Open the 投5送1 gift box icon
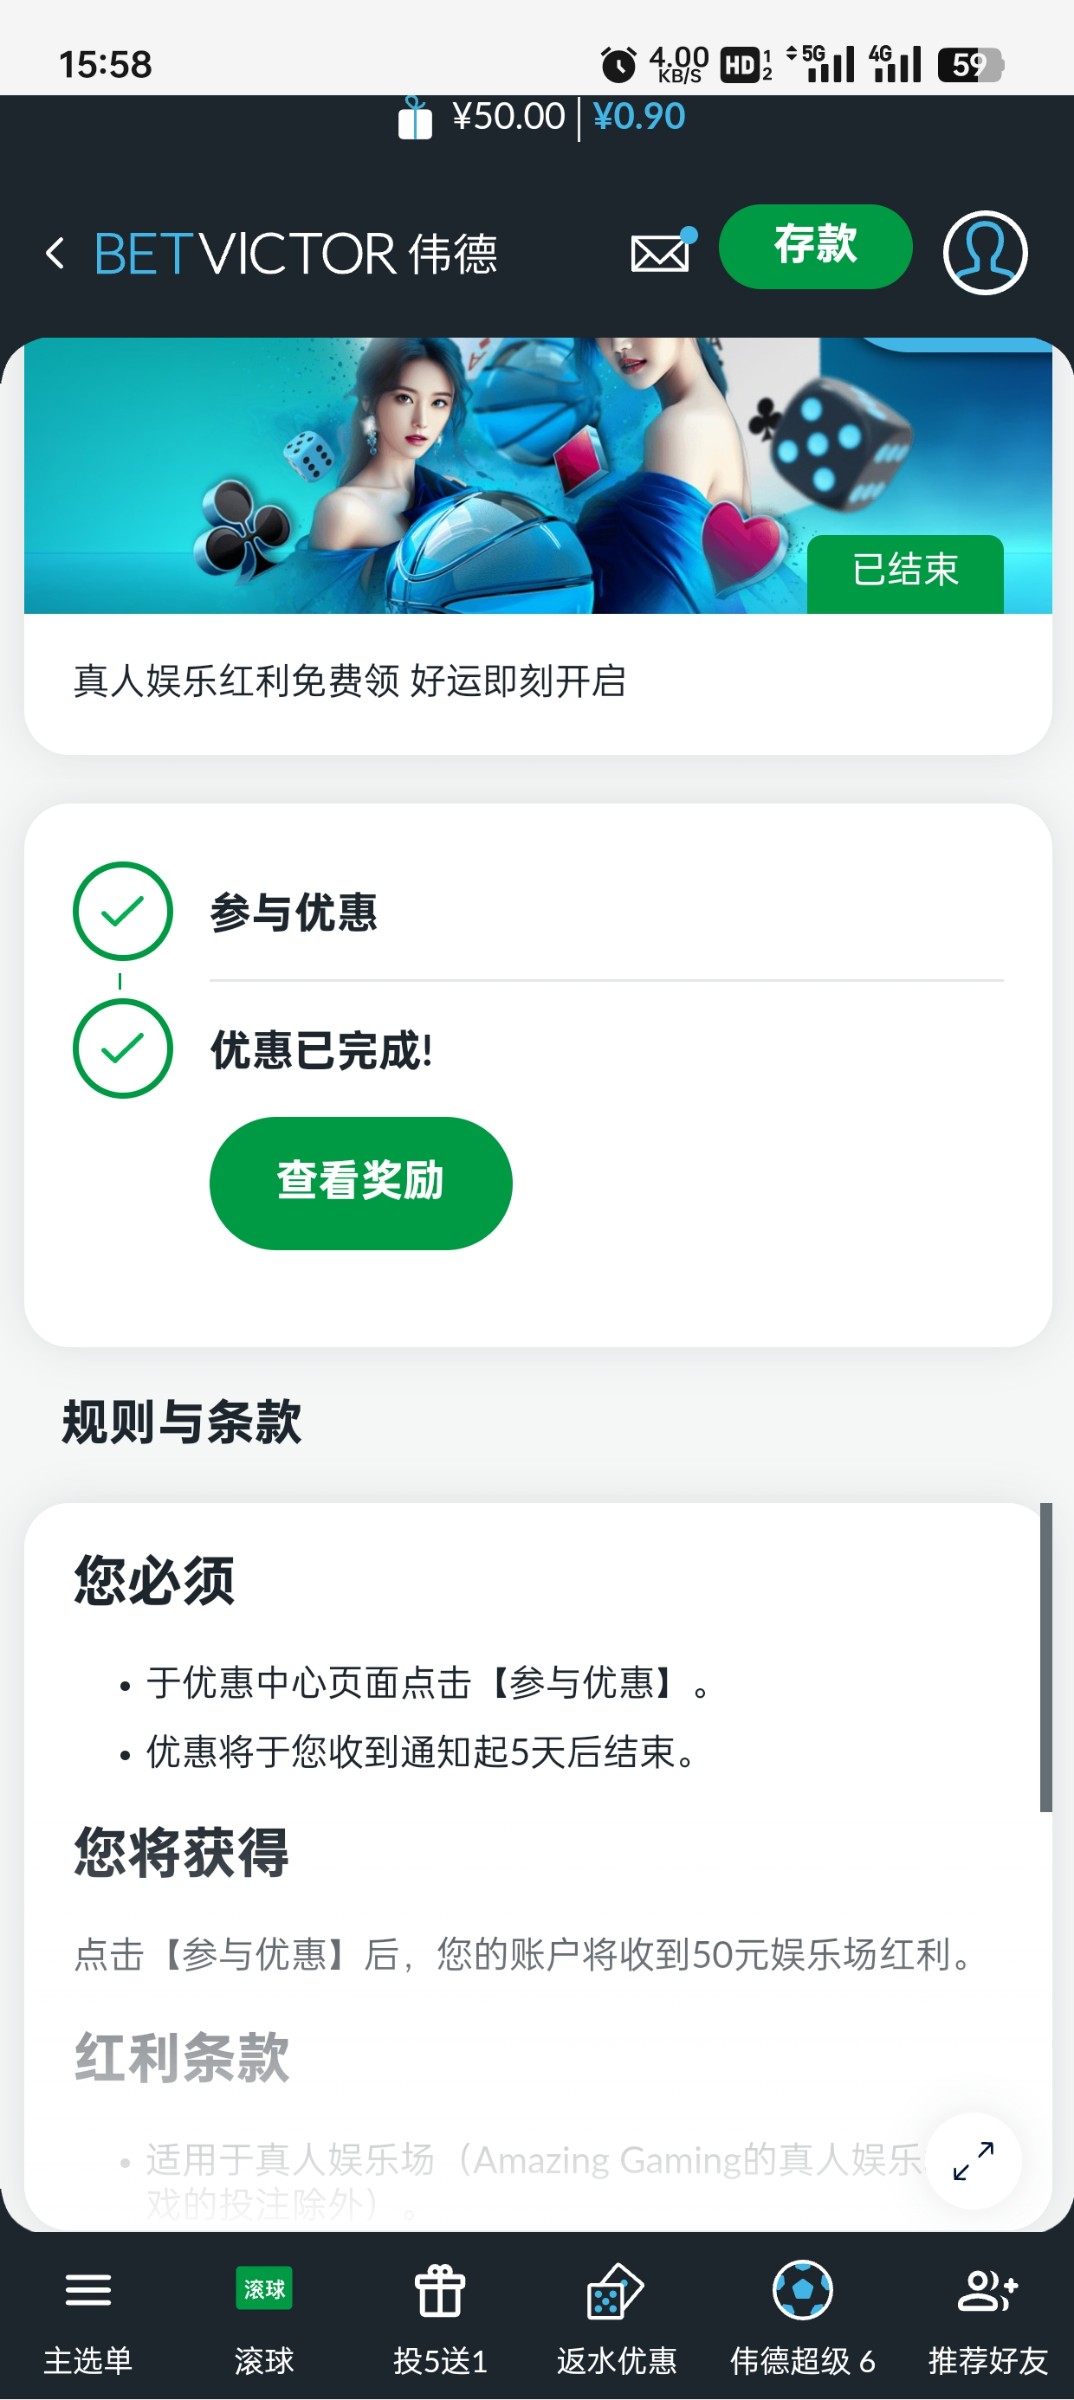This screenshot has width=1074, height=2400. click(440, 2290)
